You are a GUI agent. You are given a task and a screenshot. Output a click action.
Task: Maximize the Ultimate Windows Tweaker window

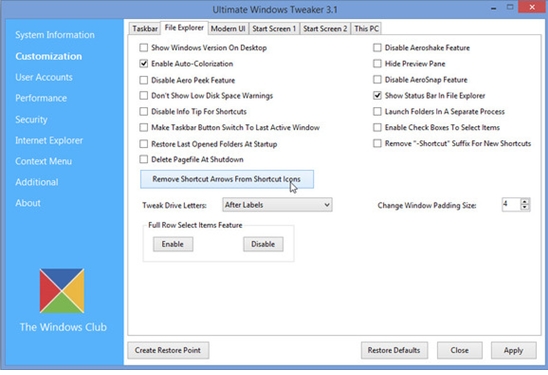[x=510, y=7]
